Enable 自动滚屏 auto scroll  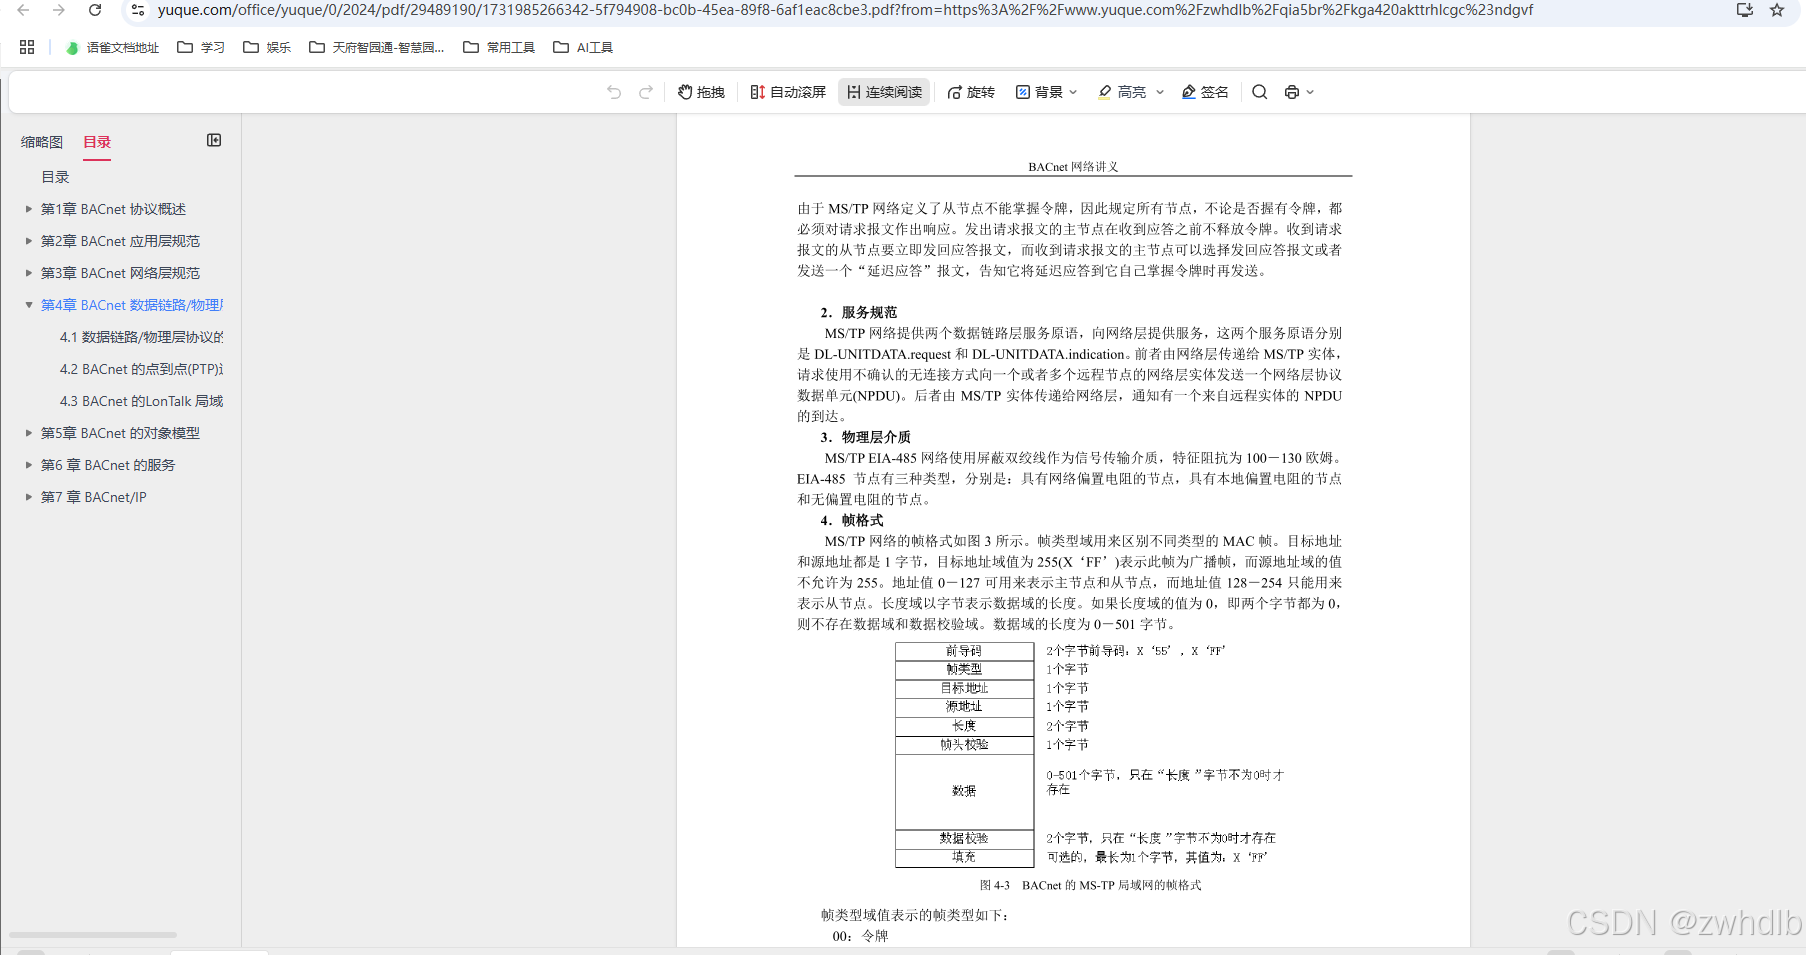(x=788, y=92)
